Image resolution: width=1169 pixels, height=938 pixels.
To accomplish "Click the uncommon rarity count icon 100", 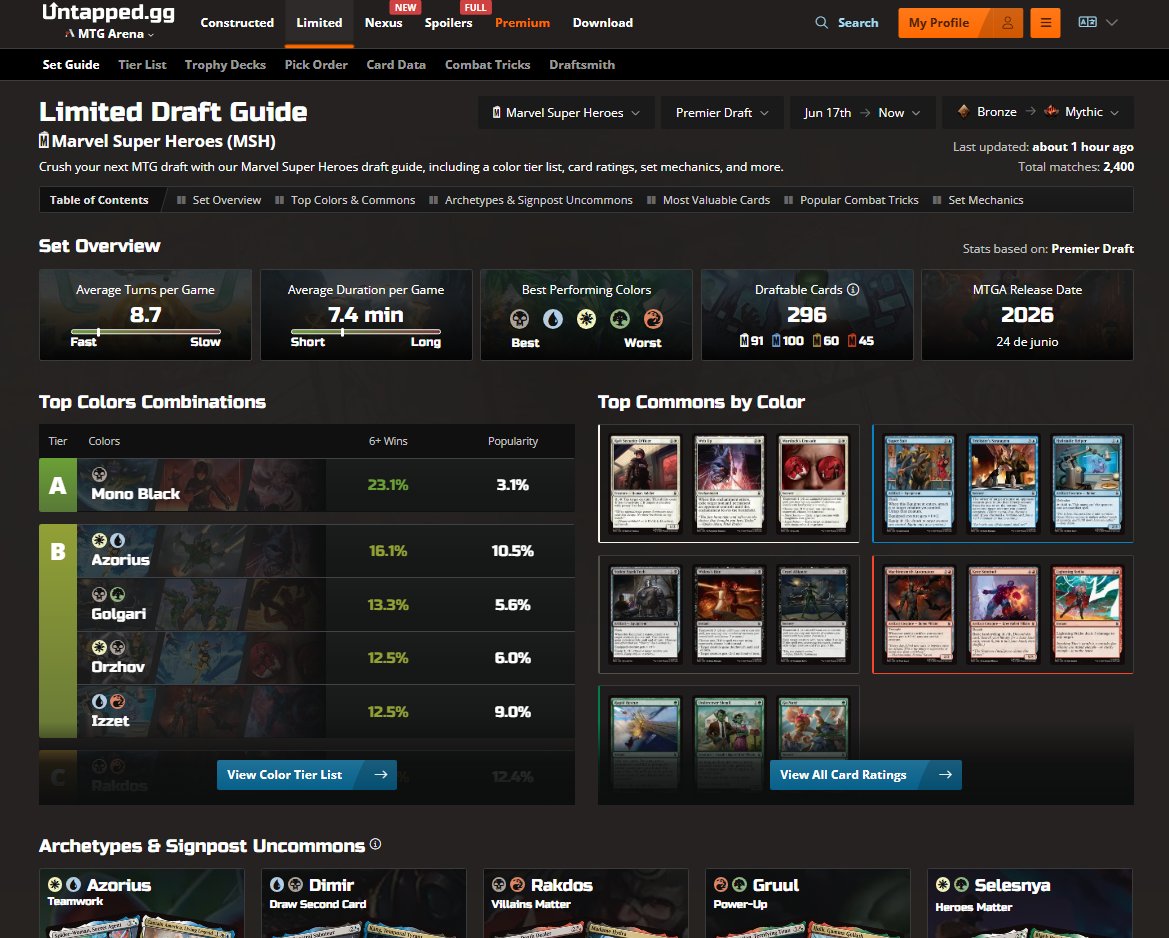I will click(x=775, y=341).
